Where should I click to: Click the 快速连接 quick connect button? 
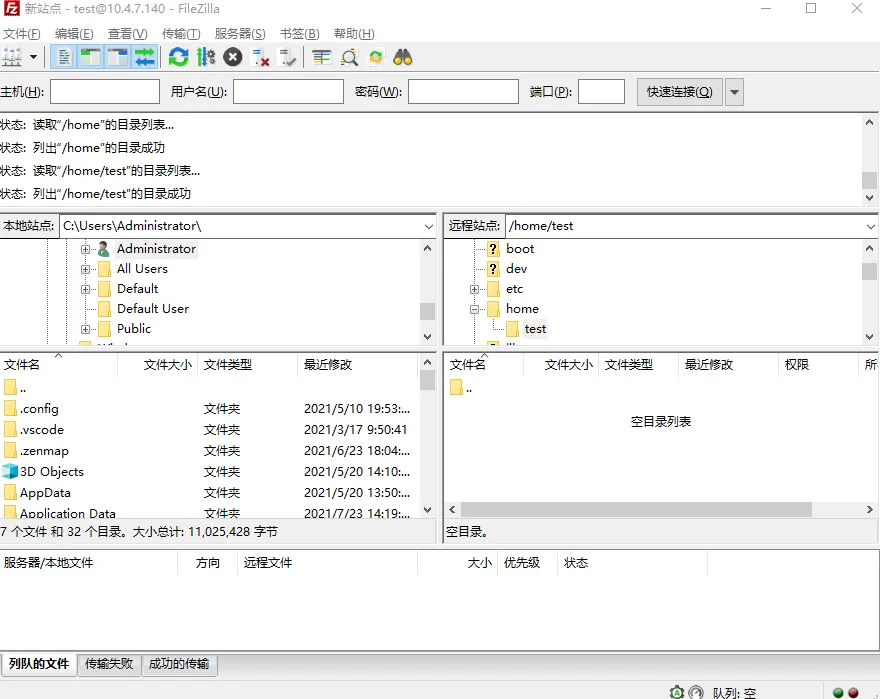tap(680, 92)
